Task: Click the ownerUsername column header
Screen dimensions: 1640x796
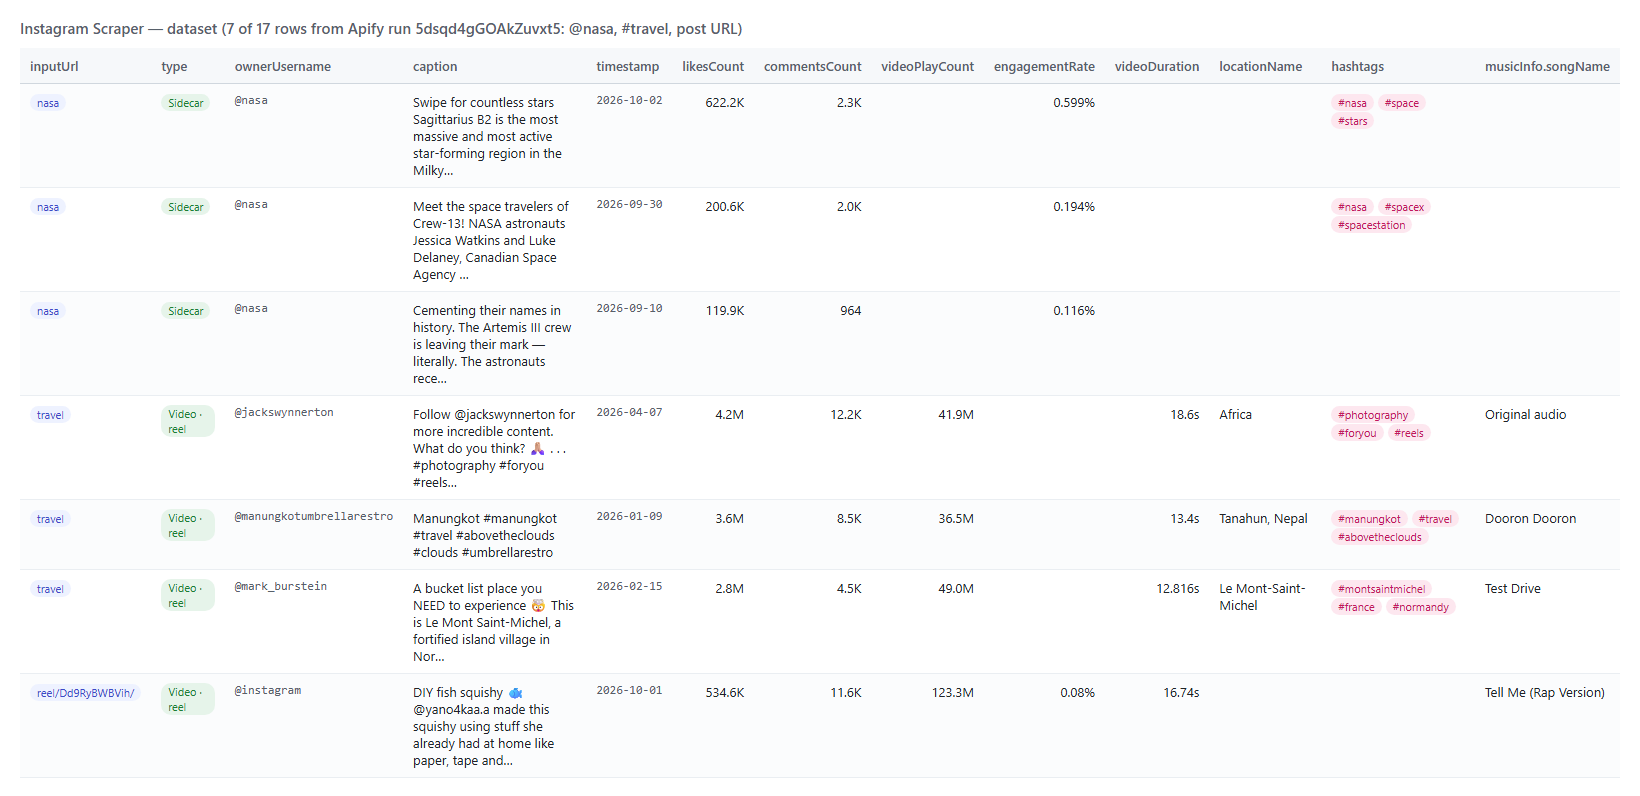Action: 283,67
